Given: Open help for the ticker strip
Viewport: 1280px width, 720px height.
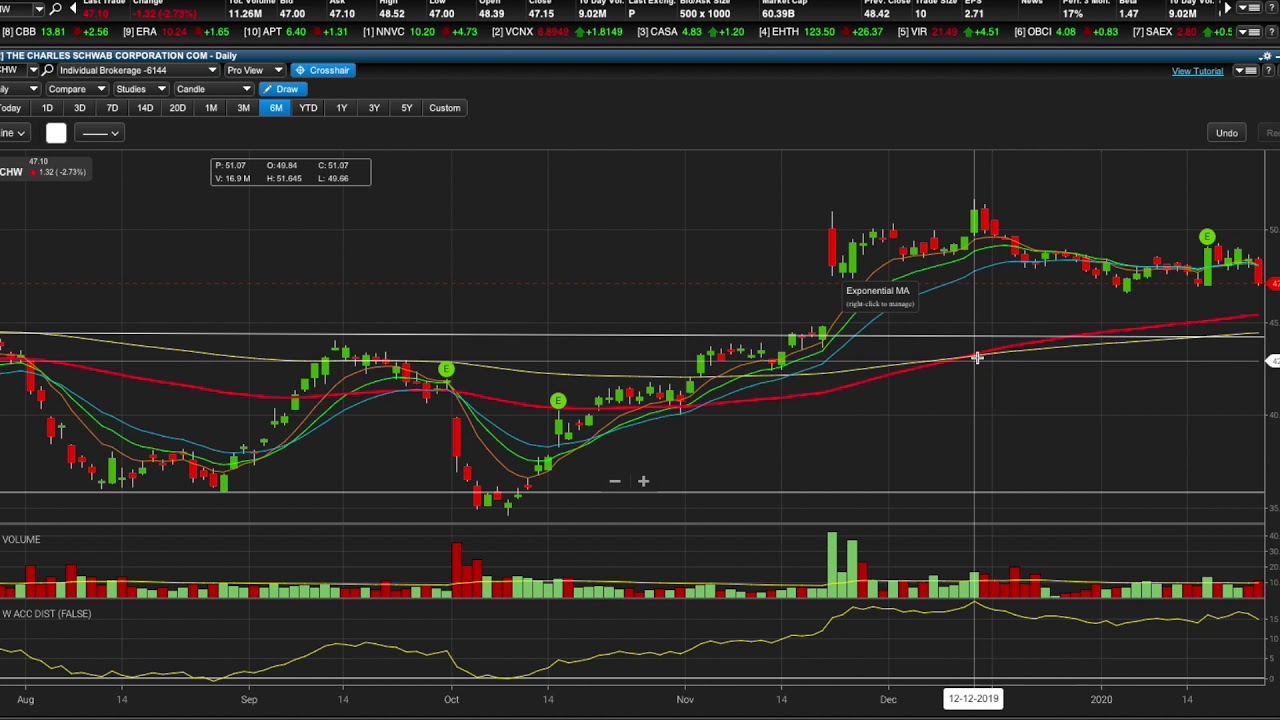Looking at the screenshot, I should click(1270, 32).
